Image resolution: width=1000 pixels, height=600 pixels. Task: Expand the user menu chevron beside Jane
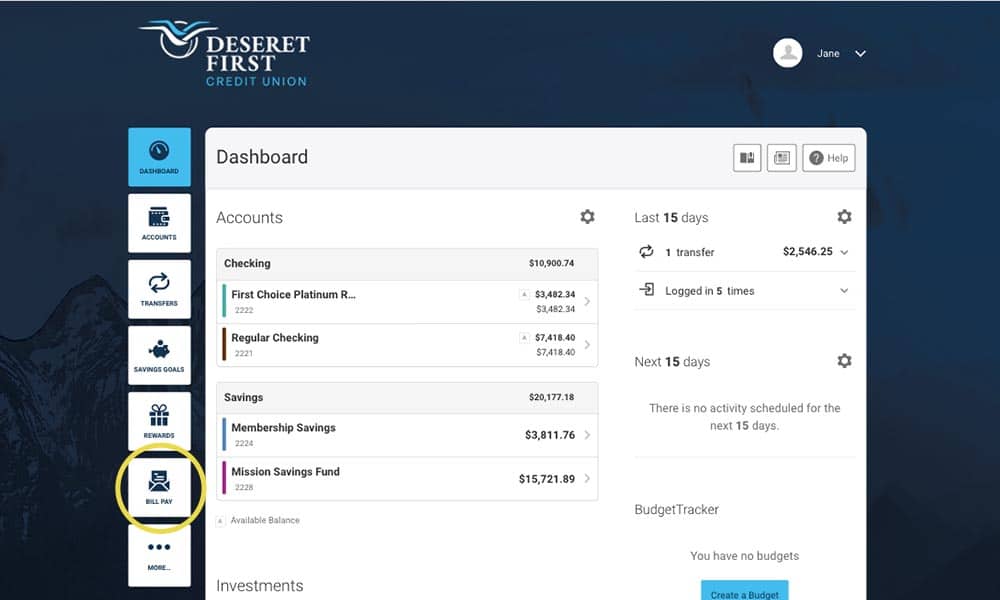[x=860, y=54]
